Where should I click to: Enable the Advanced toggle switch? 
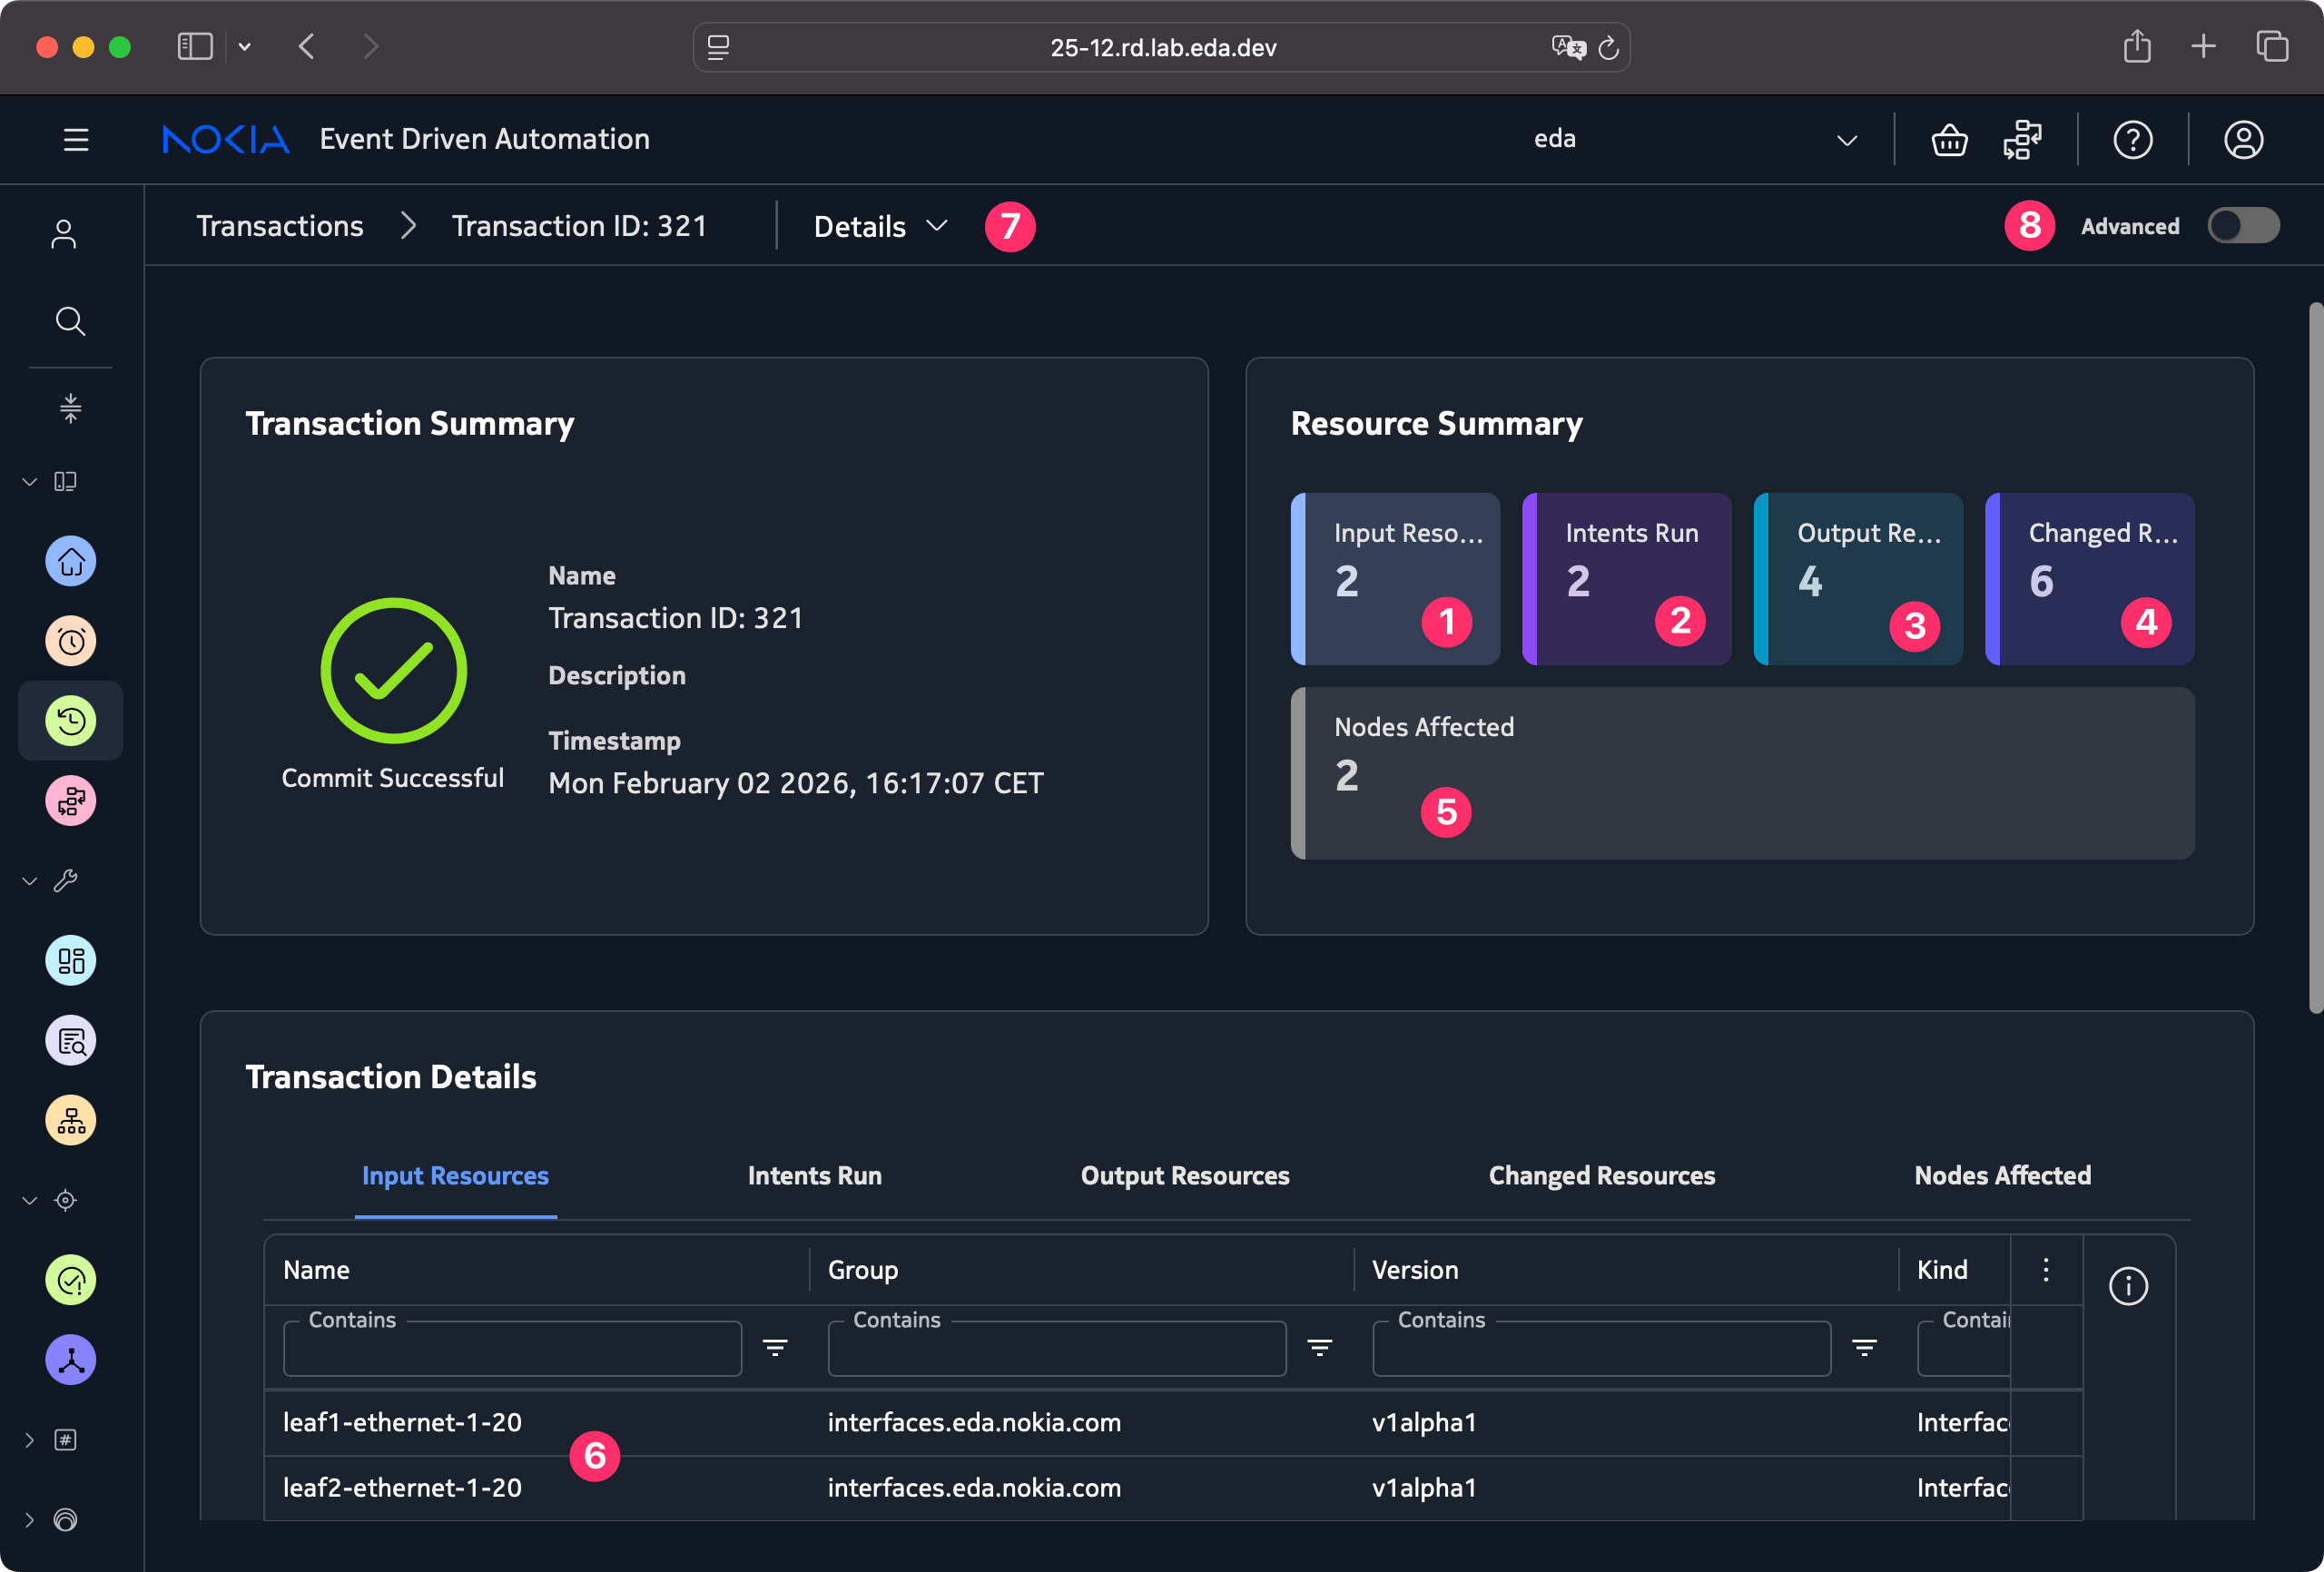pyautogui.click(x=2243, y=226)
